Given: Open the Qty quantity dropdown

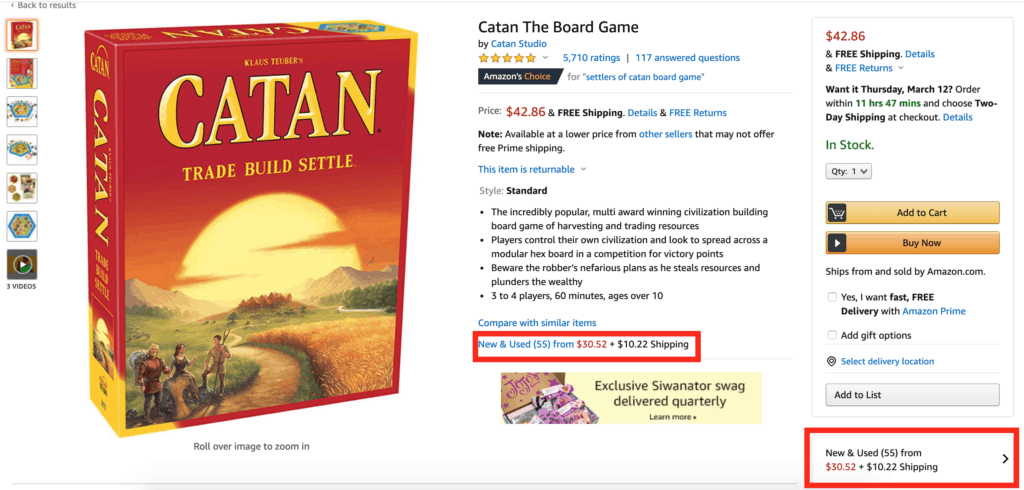Looking at the screenshot, I should point(849,171).
